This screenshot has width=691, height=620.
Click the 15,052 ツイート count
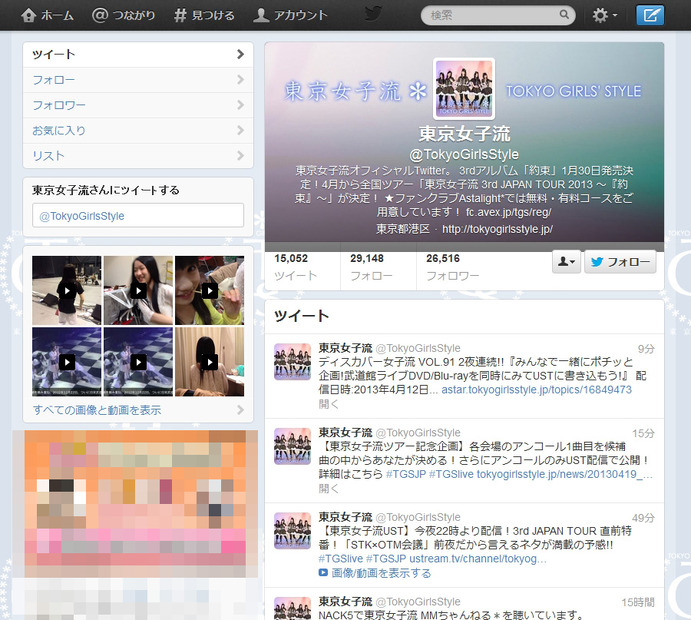click(295, 267)
